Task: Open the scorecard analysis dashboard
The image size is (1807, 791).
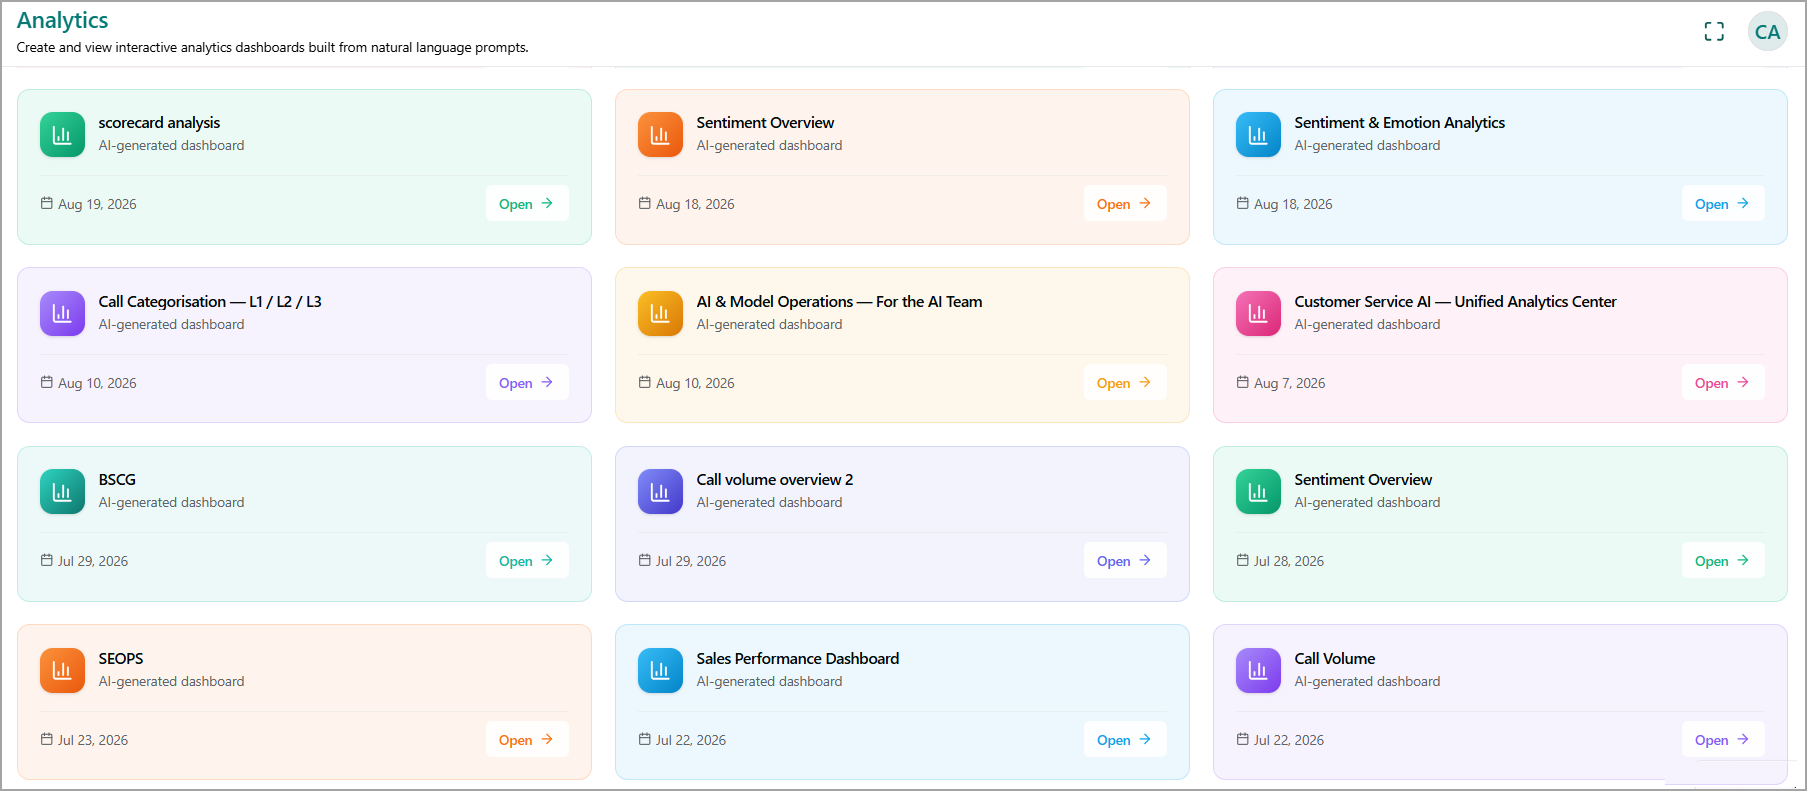Action: coord(527,204)
